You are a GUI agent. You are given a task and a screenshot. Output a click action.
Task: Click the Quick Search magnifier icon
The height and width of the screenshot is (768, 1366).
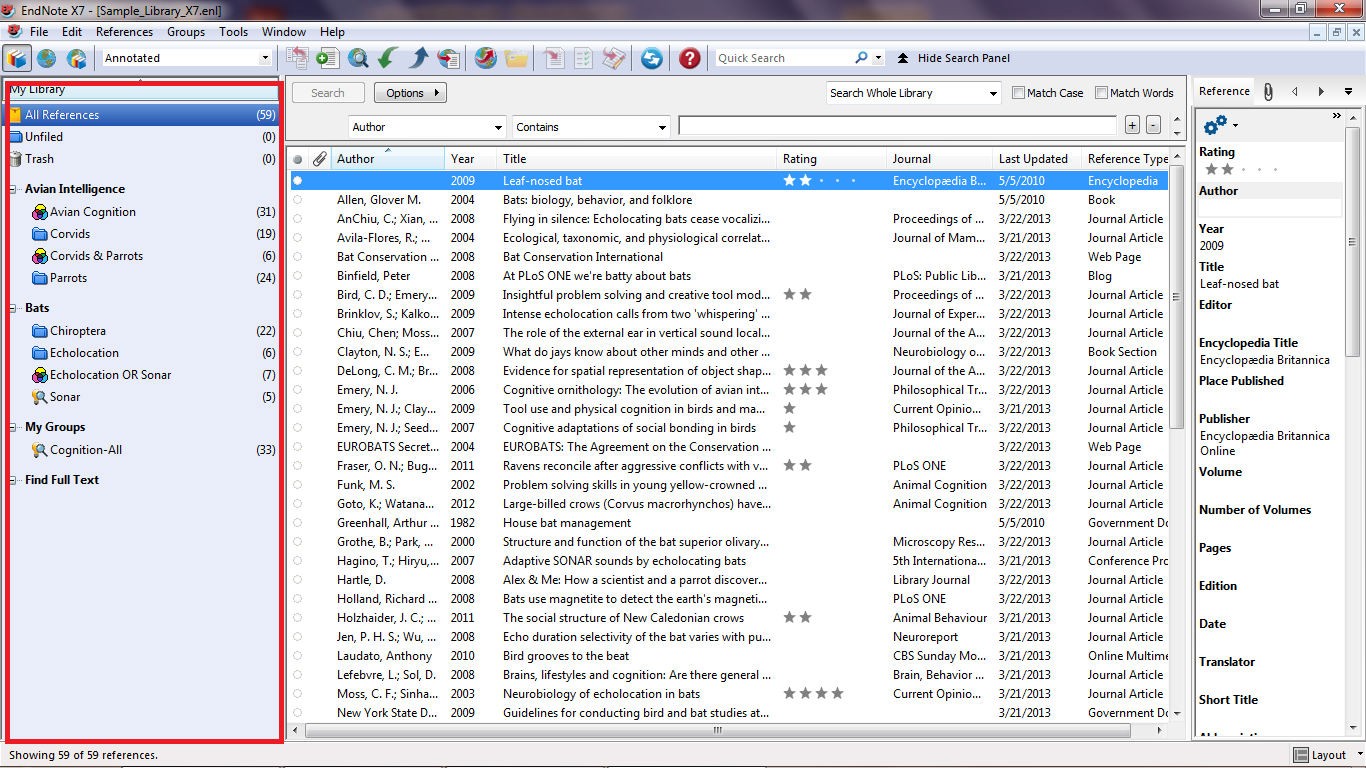[861, 58]
